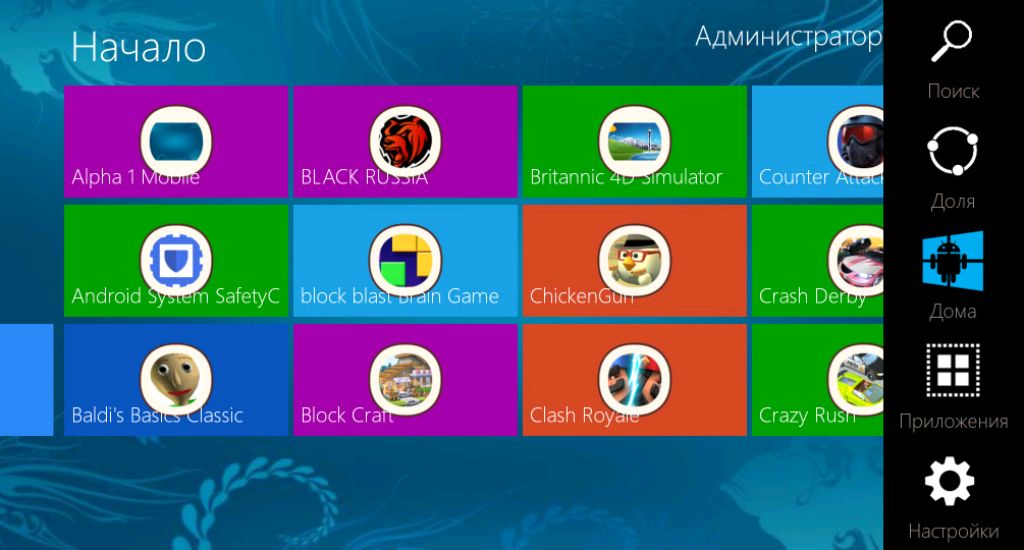Click the partial blue tile at left edge
1024x550 pixels.
[26, 380]
